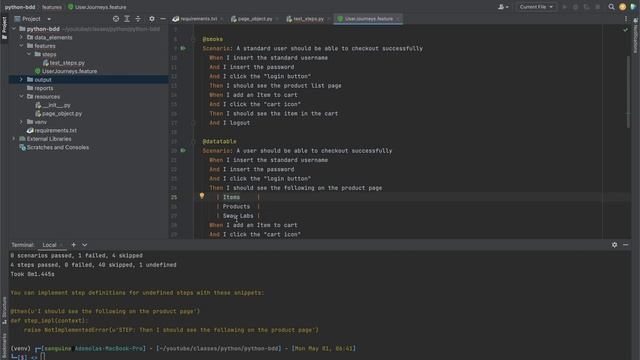Add a new terminal session with plus

[73, 245]
